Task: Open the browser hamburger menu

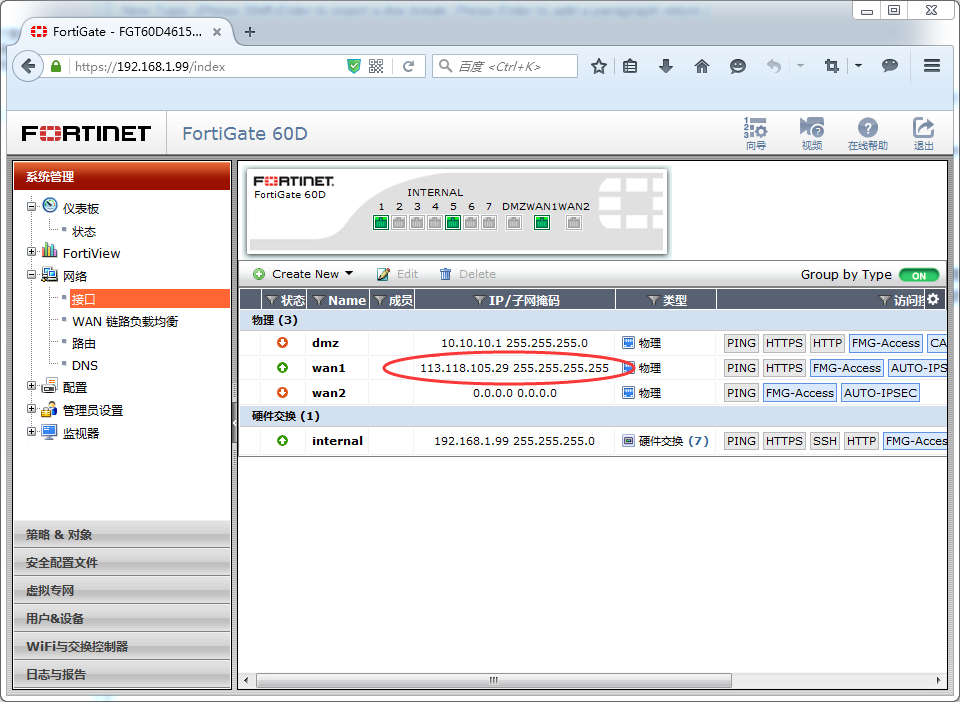Action: (932, 65)
